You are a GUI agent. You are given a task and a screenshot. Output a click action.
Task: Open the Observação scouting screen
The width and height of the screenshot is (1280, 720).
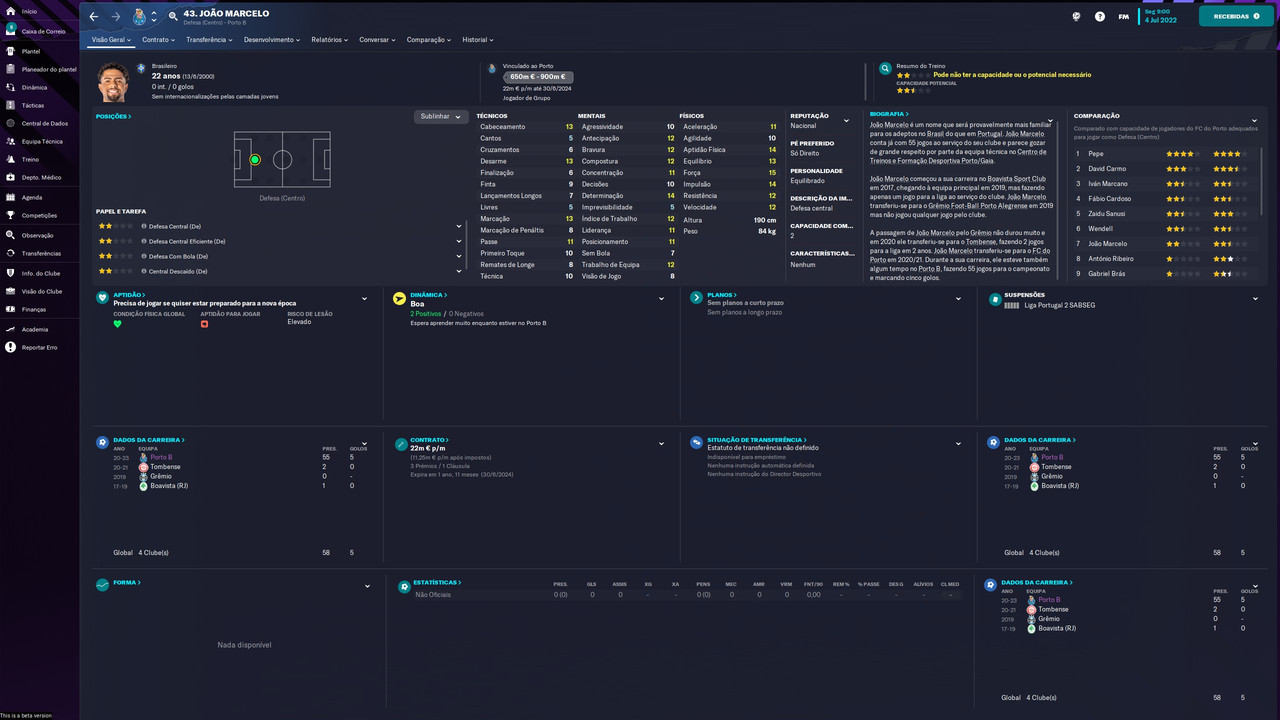[35, 235]
